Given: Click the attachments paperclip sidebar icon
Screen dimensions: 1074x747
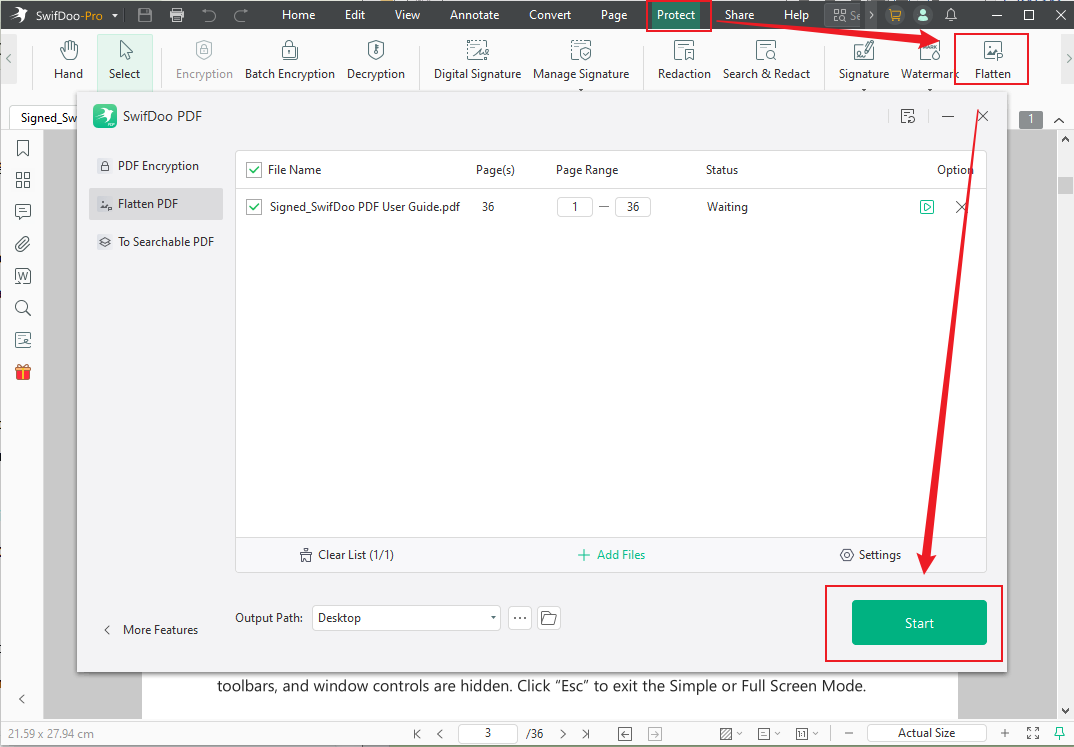Looking at the screenshot, I should point(23,244).
